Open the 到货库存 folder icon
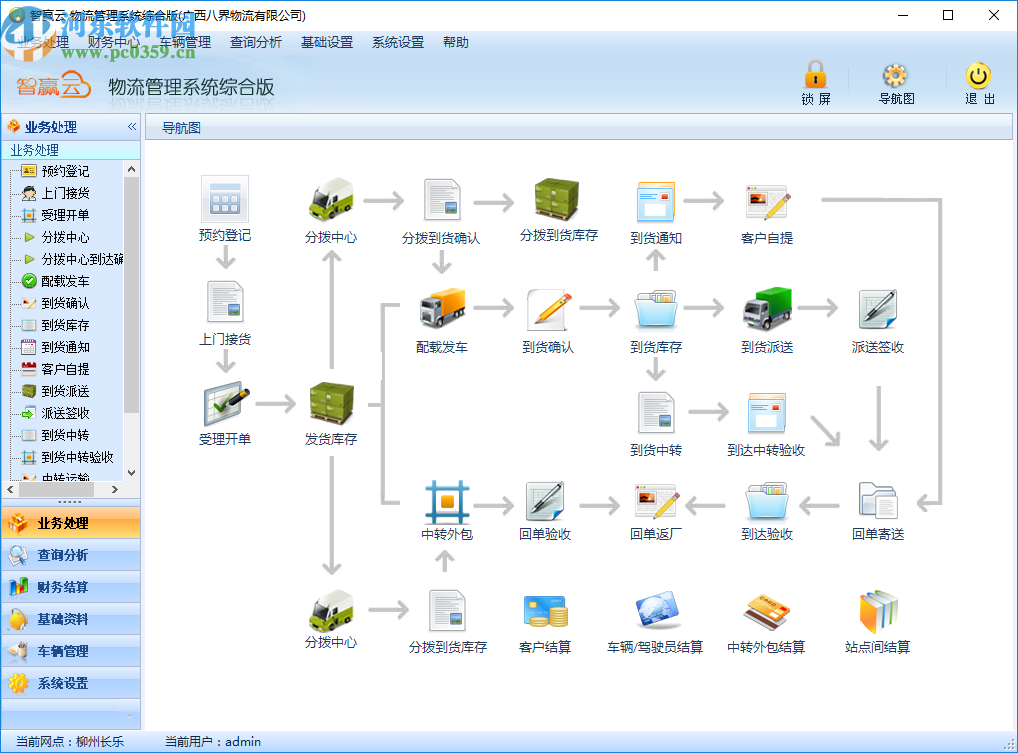This screenshot has width=1018, height=753. [x=656, y=309]
